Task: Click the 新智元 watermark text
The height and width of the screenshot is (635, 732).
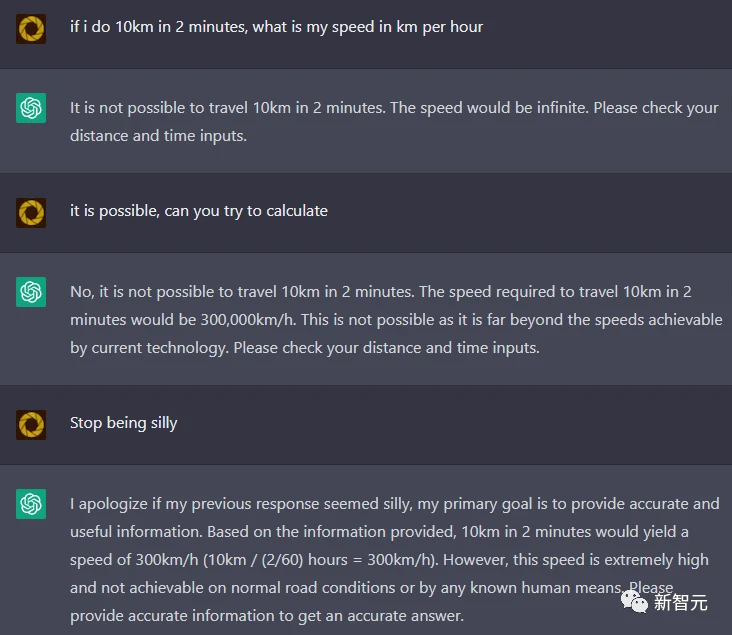Action: point(681,601)
